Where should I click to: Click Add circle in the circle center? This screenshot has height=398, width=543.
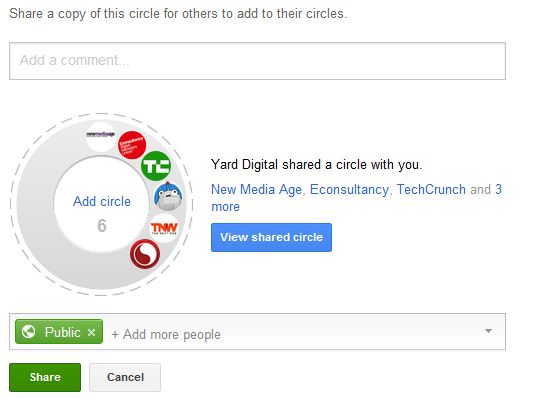102,201
